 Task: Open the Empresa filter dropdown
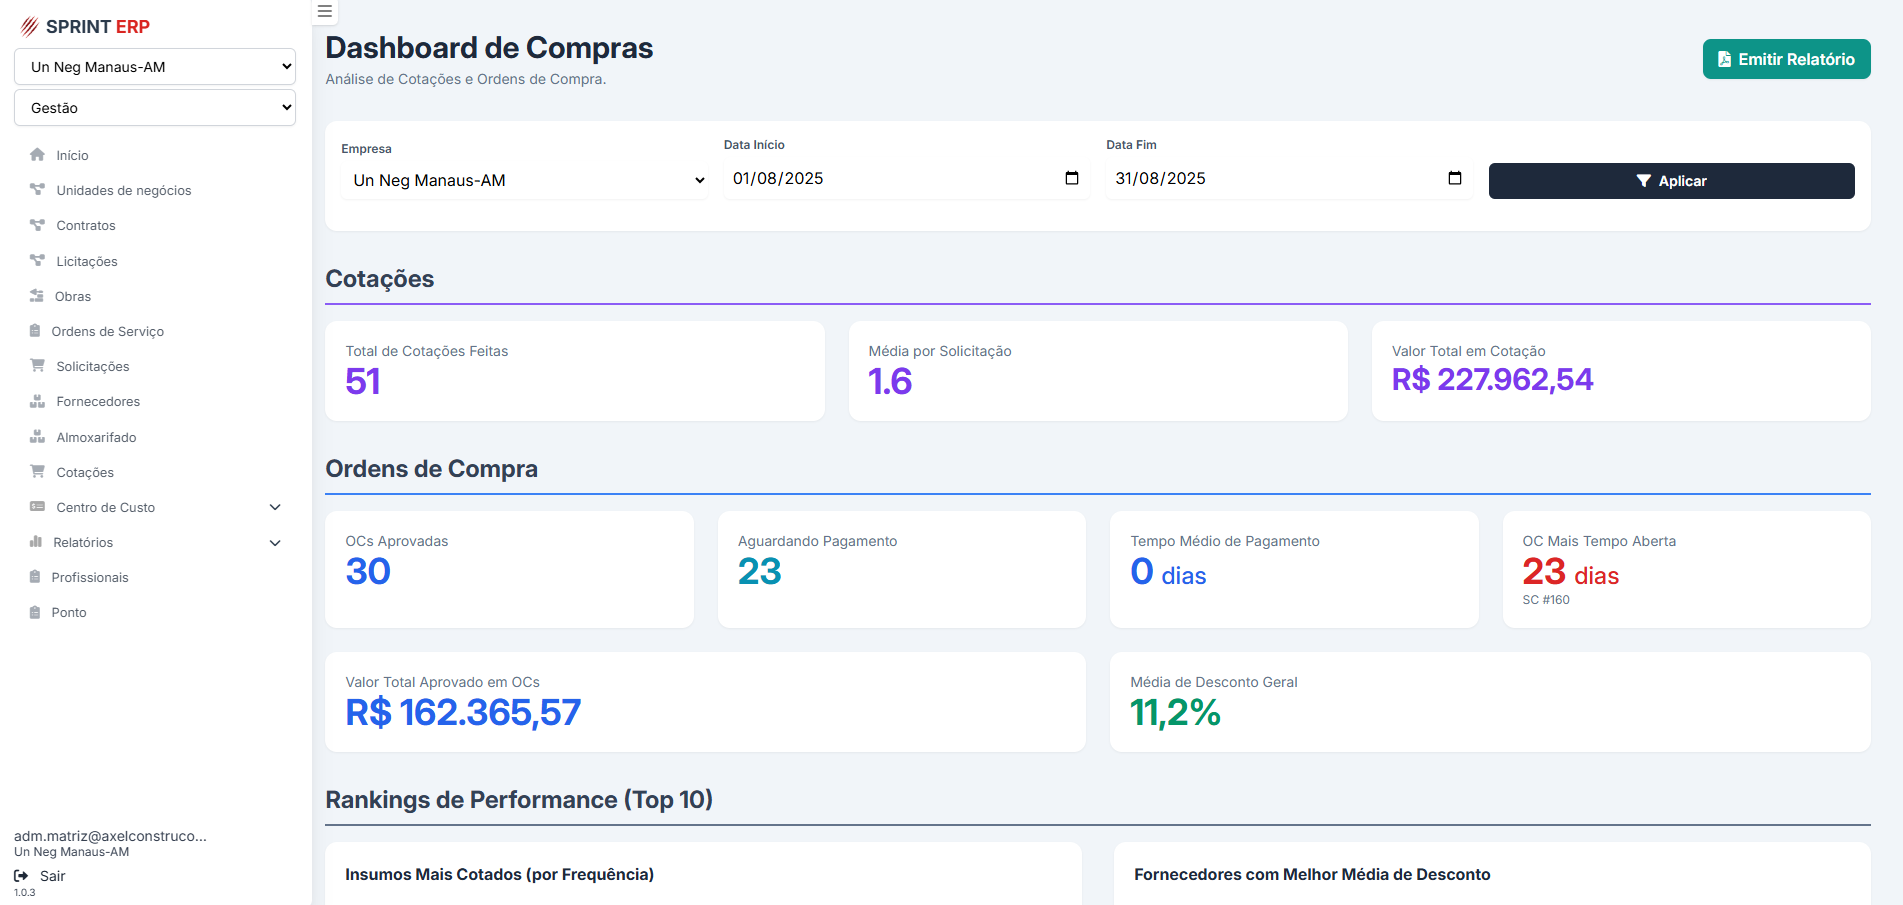click(524, 181)
